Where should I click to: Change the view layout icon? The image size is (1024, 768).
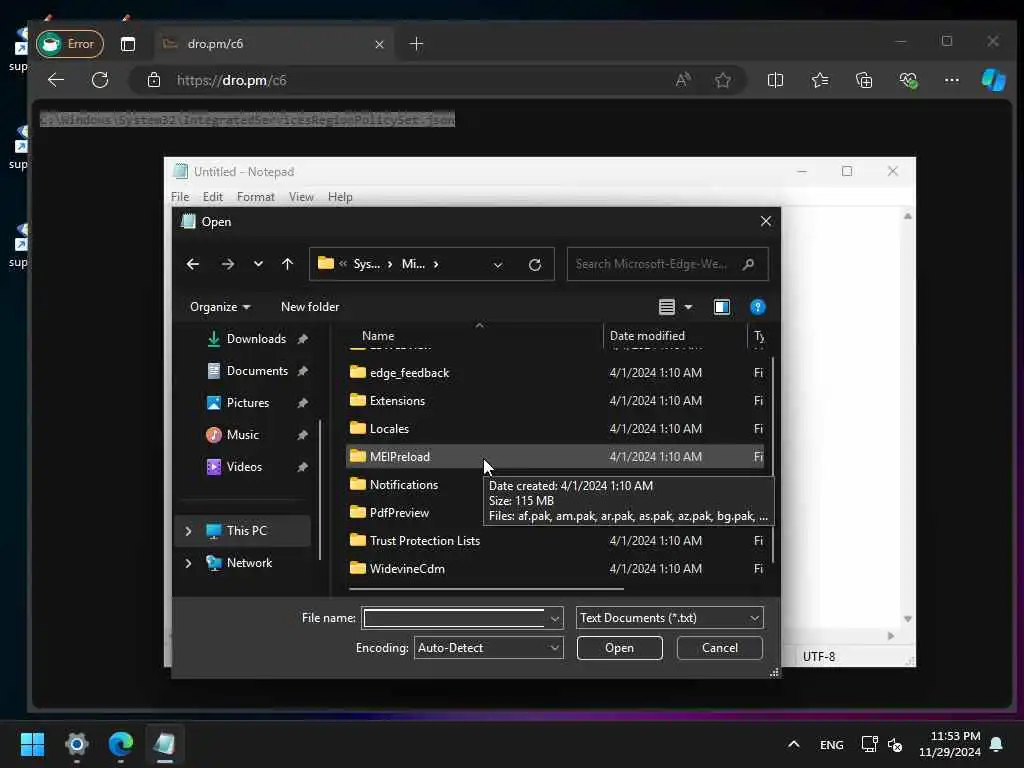point(666,307)
